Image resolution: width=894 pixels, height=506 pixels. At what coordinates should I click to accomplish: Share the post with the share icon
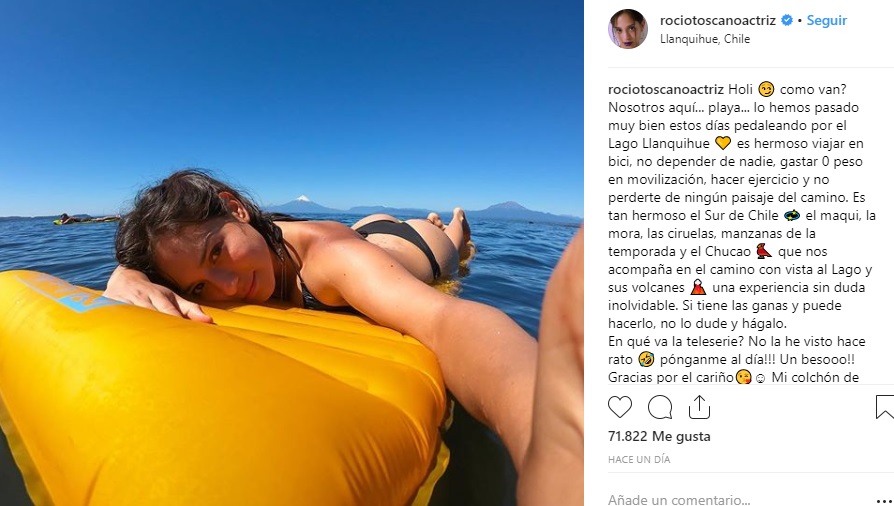[699, 407]
